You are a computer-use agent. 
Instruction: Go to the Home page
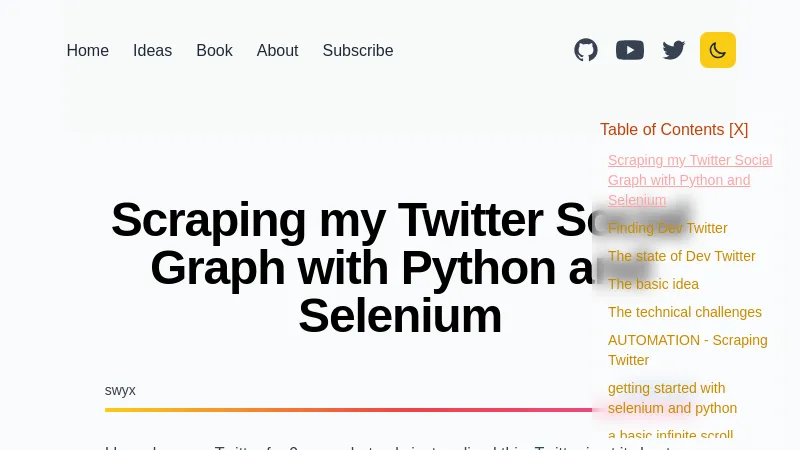point(88,50)
